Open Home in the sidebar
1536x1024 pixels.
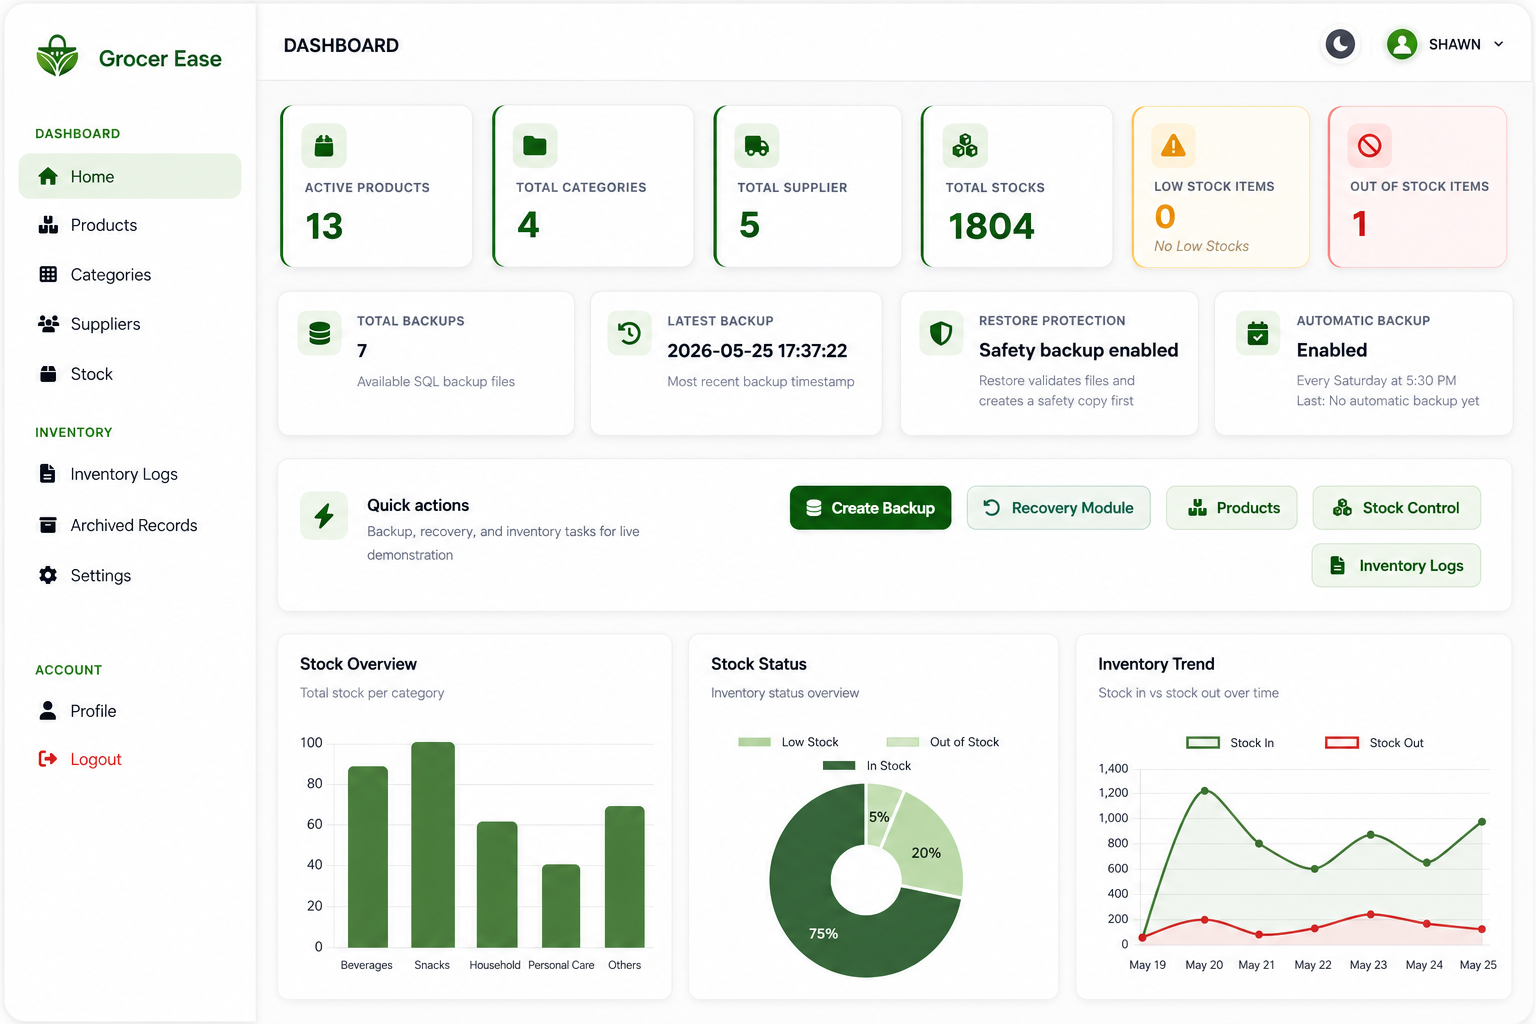(130, 176)
